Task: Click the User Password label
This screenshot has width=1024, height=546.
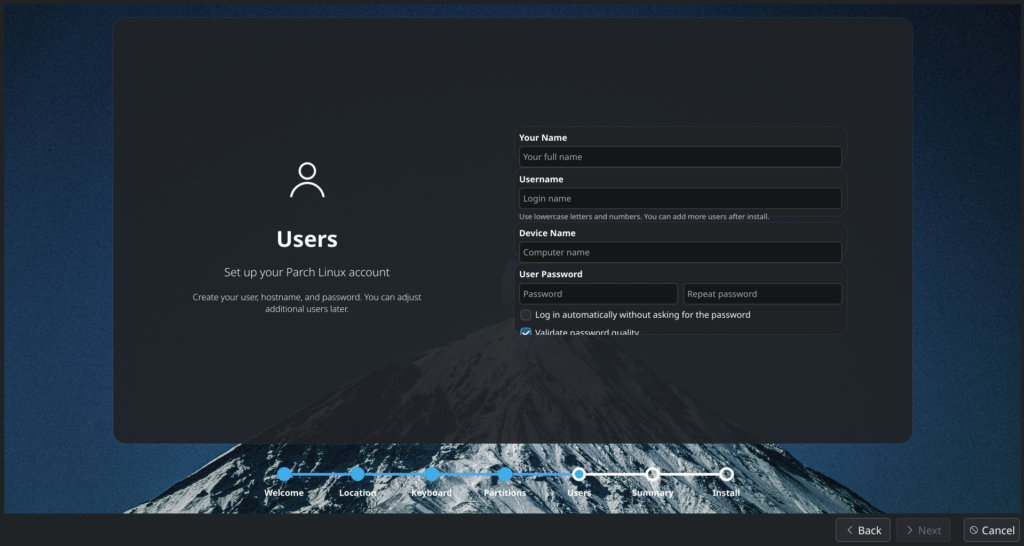Action: coord(551,274)
